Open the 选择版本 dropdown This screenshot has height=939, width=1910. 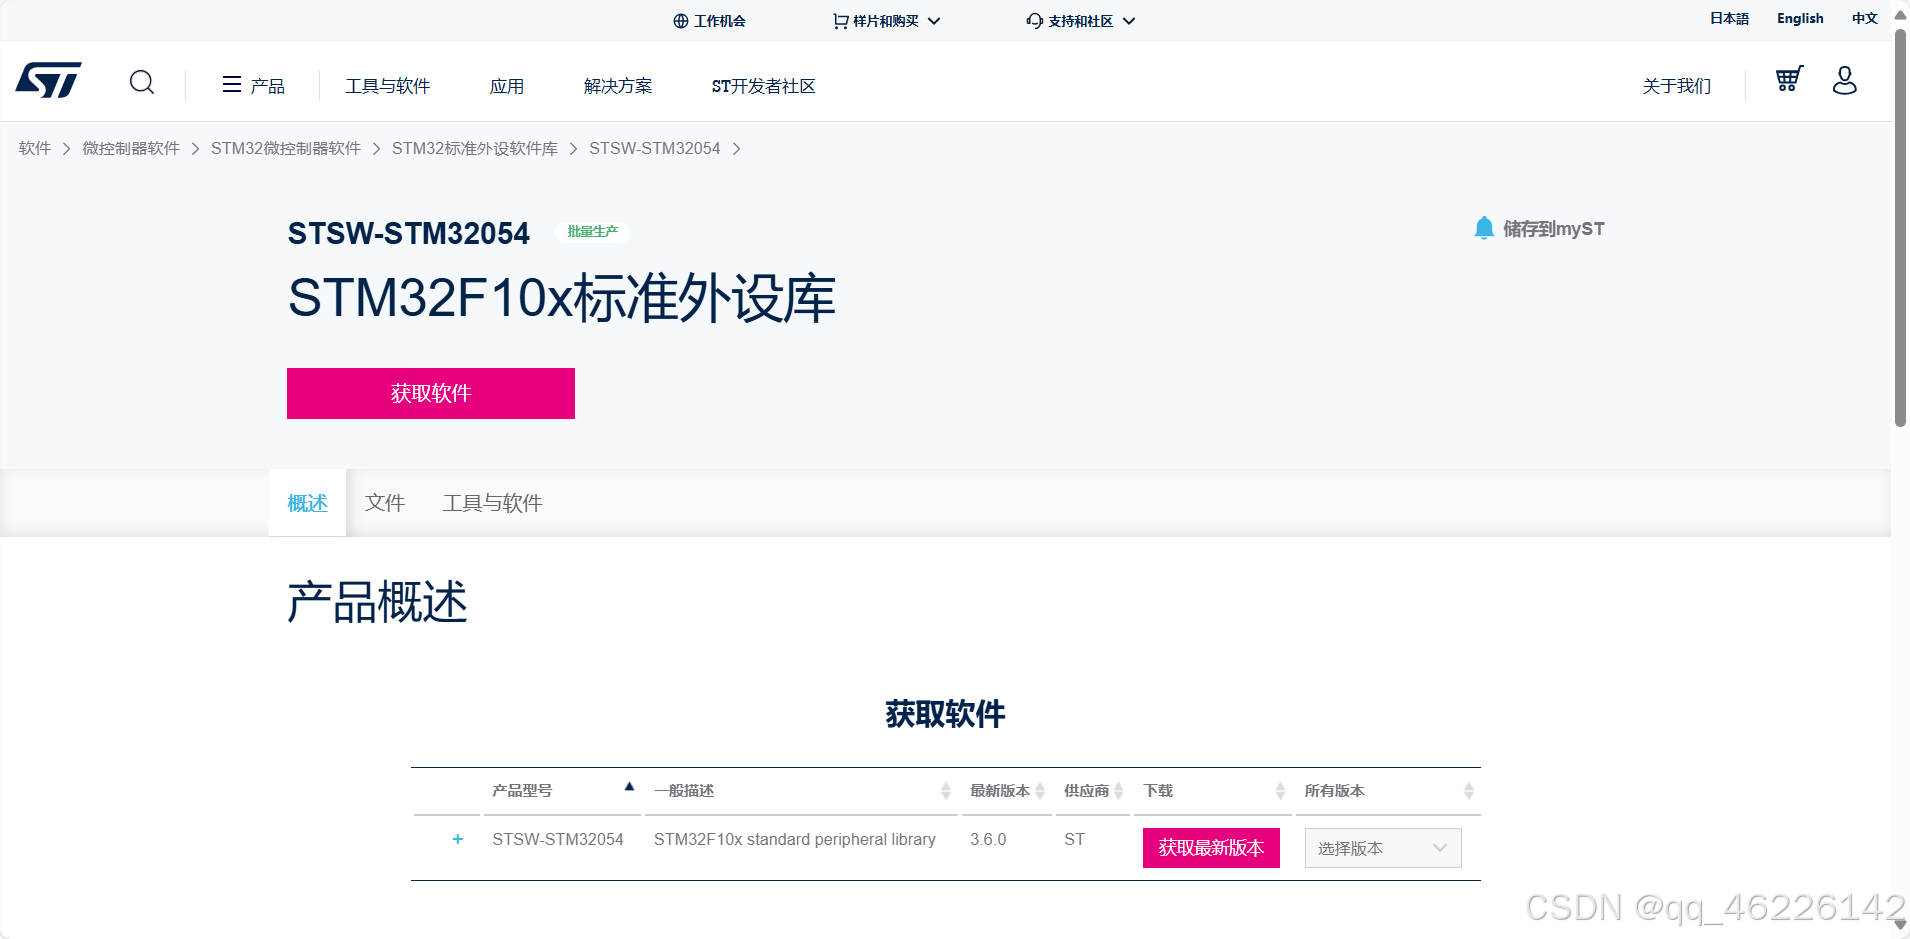[x=1383, y=848]
